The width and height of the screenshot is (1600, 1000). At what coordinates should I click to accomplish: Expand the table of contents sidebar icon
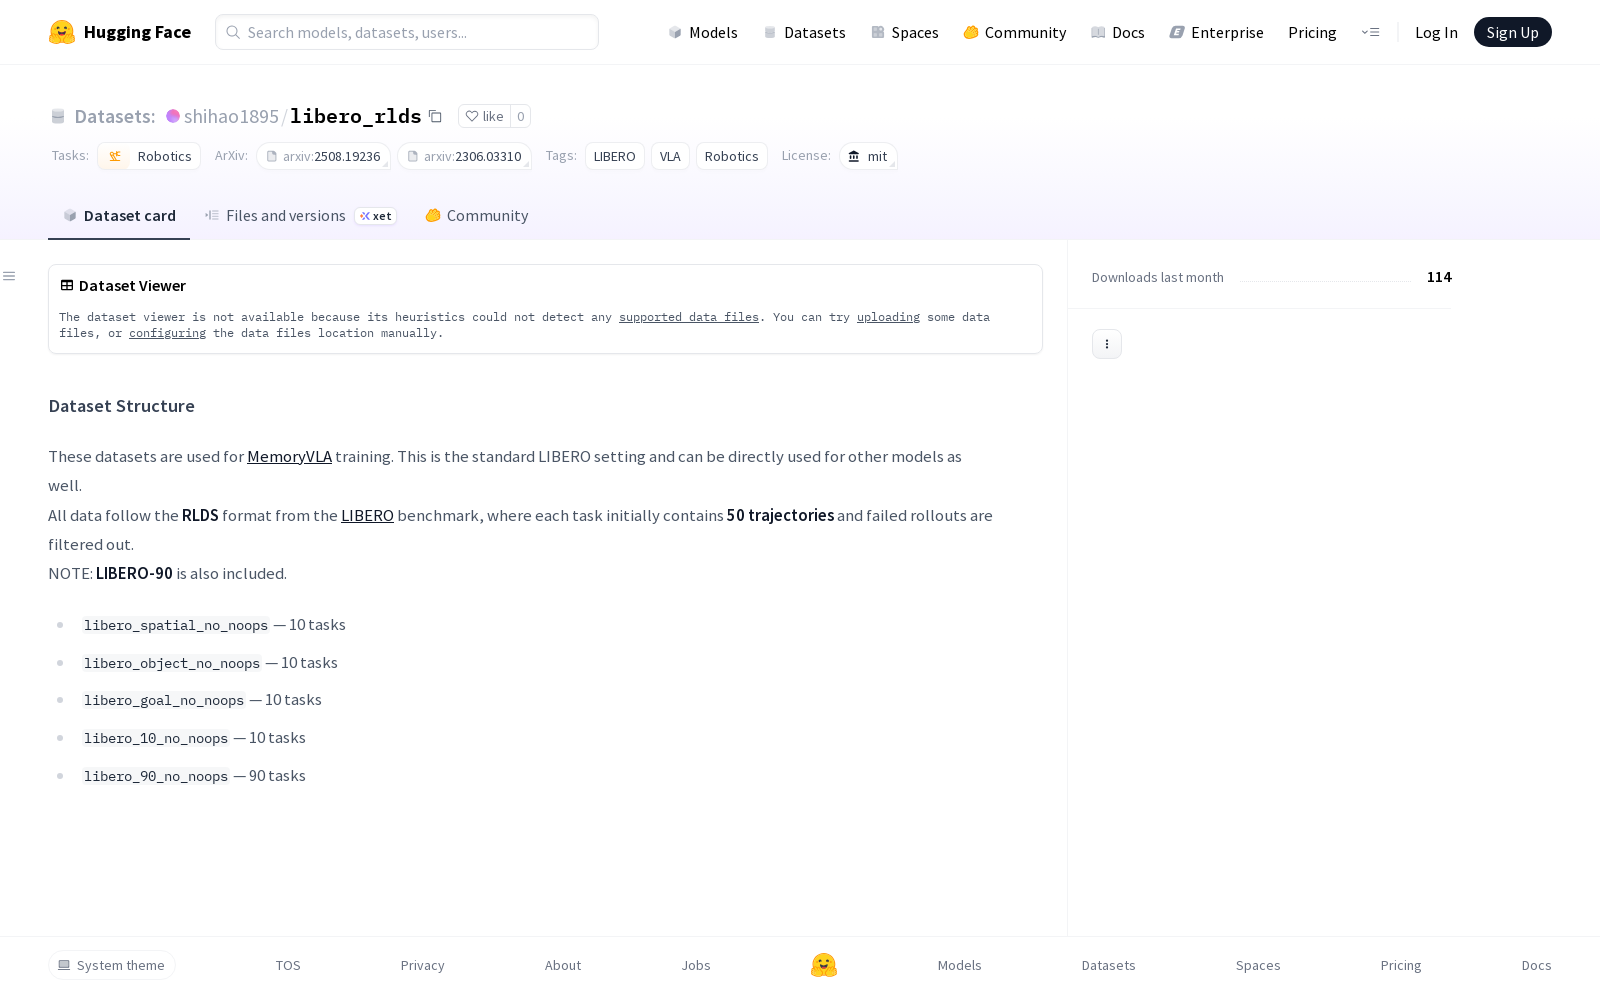click(9, 276)
